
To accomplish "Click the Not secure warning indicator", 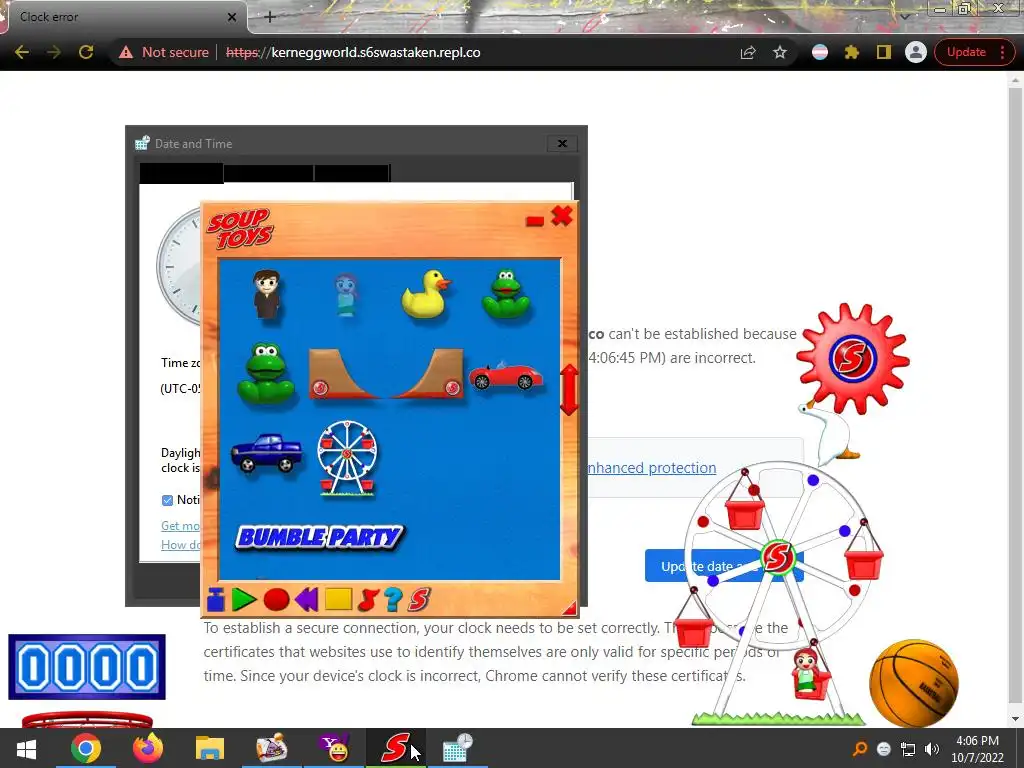I will pos(164,52).
